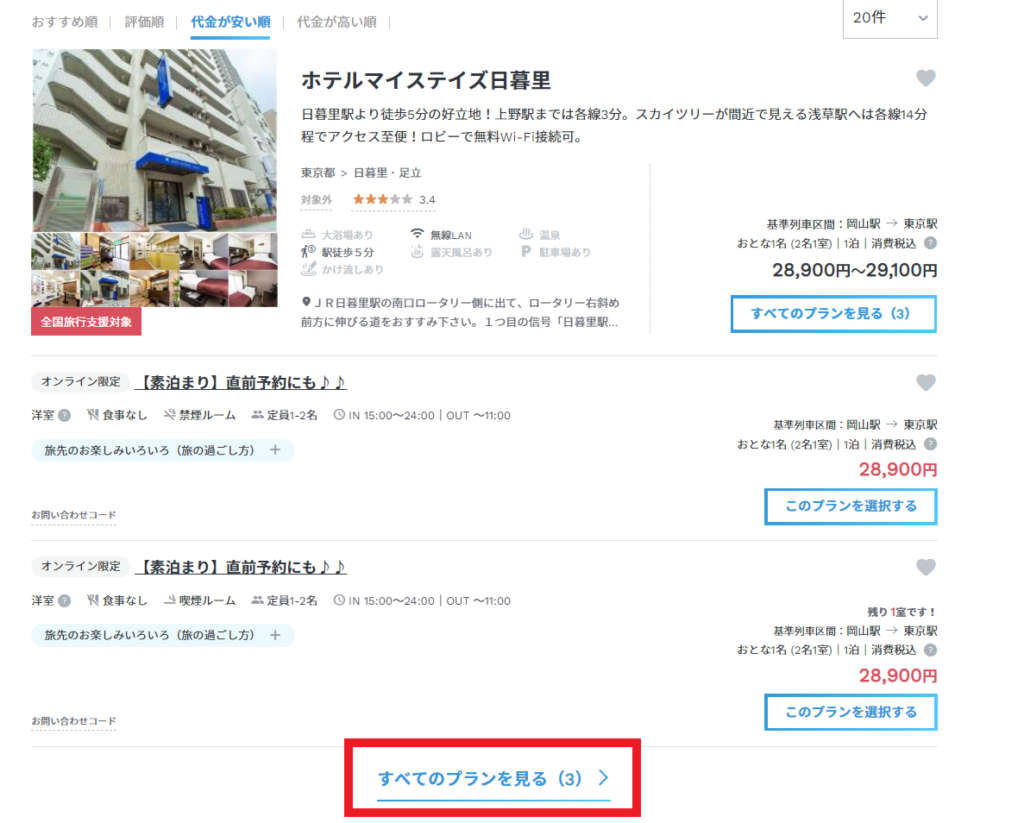
Task: Click the 温泉 hot spring icon
Action: click(x=525, y=232)
